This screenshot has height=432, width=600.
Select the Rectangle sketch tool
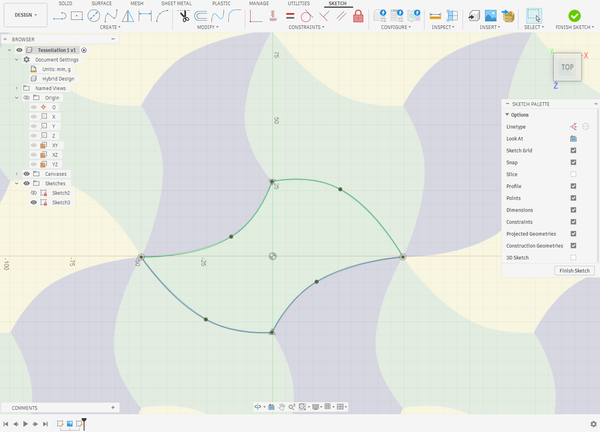77,16
